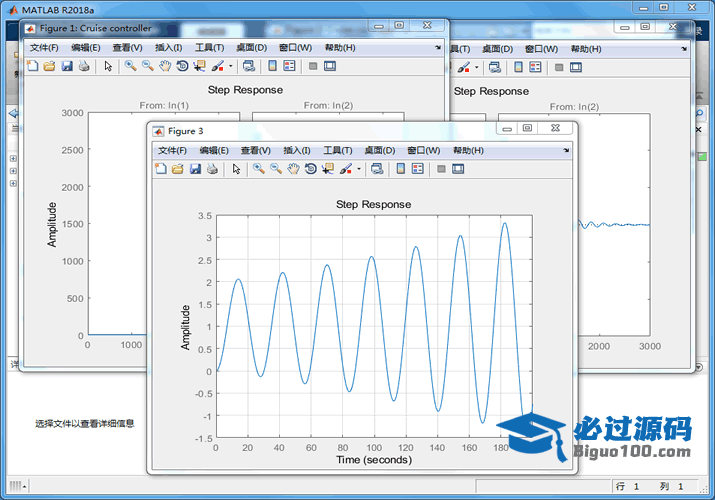Open file icon in Figure 3 toolbar
715x500 pixels.
click(x=178, y=169)
